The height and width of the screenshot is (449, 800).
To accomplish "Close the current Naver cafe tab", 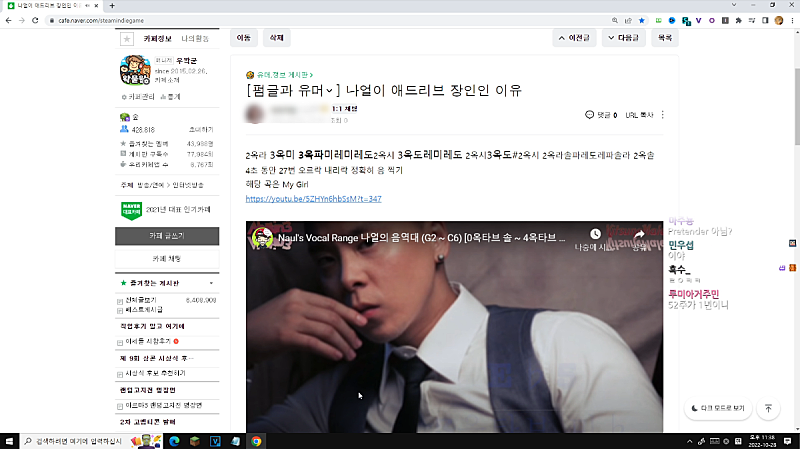I will pos(96,6).
